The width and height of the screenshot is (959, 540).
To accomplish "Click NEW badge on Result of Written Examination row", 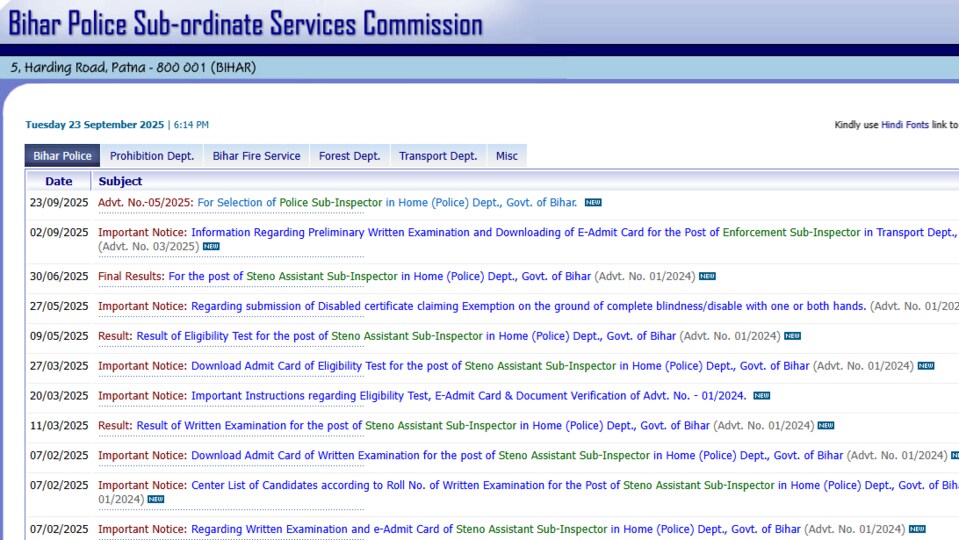I will tap(826, 426).
